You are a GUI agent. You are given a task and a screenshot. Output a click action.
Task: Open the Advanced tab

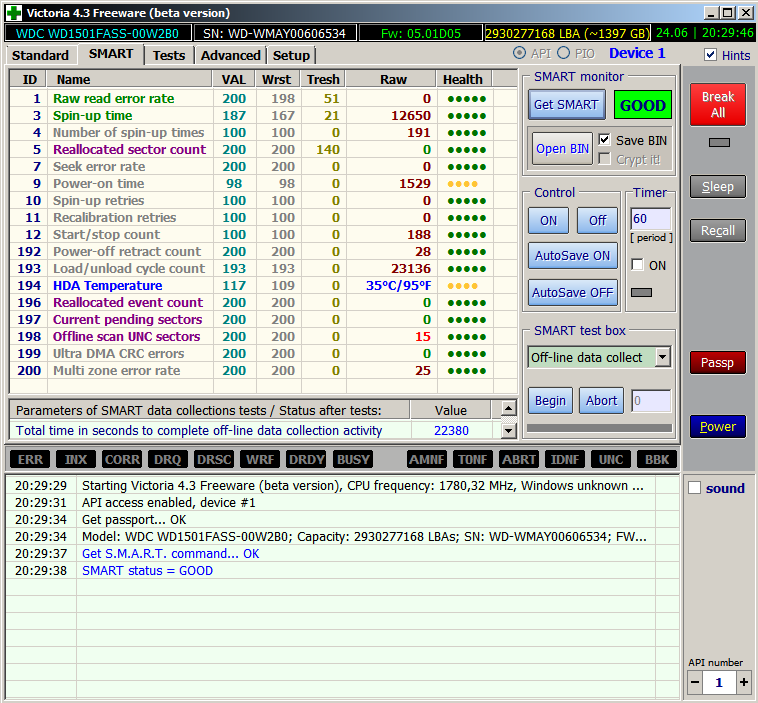(x=230, y=55)
